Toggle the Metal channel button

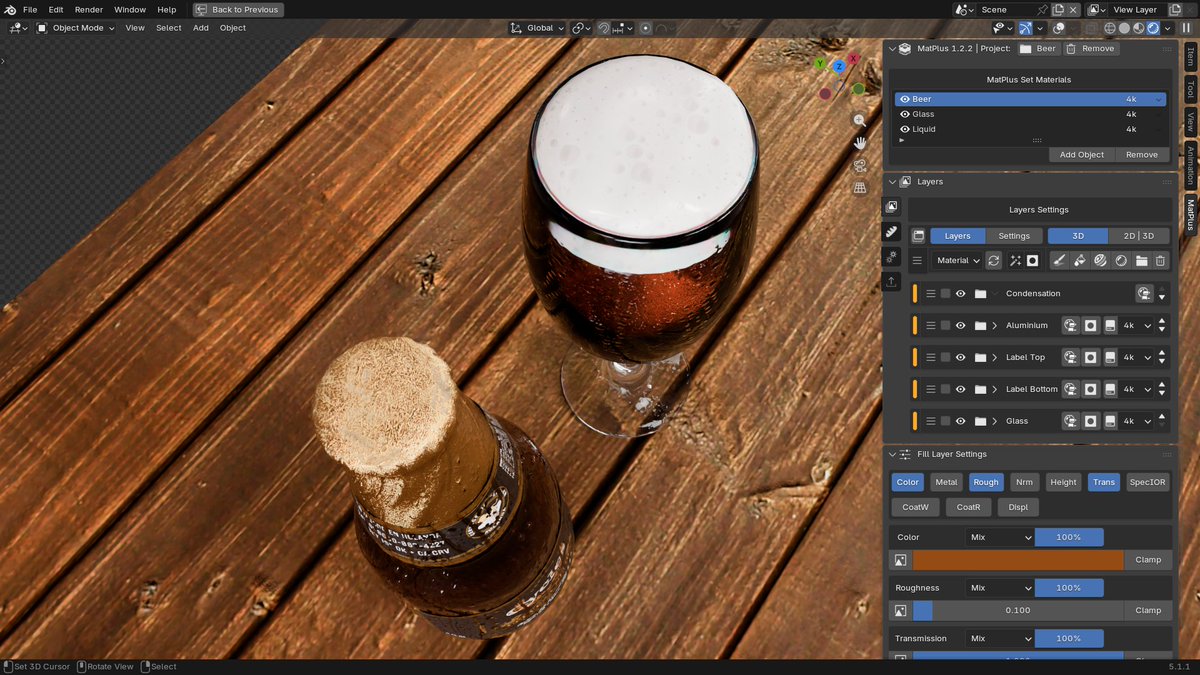pyautogui.click(x=946, y=482)
